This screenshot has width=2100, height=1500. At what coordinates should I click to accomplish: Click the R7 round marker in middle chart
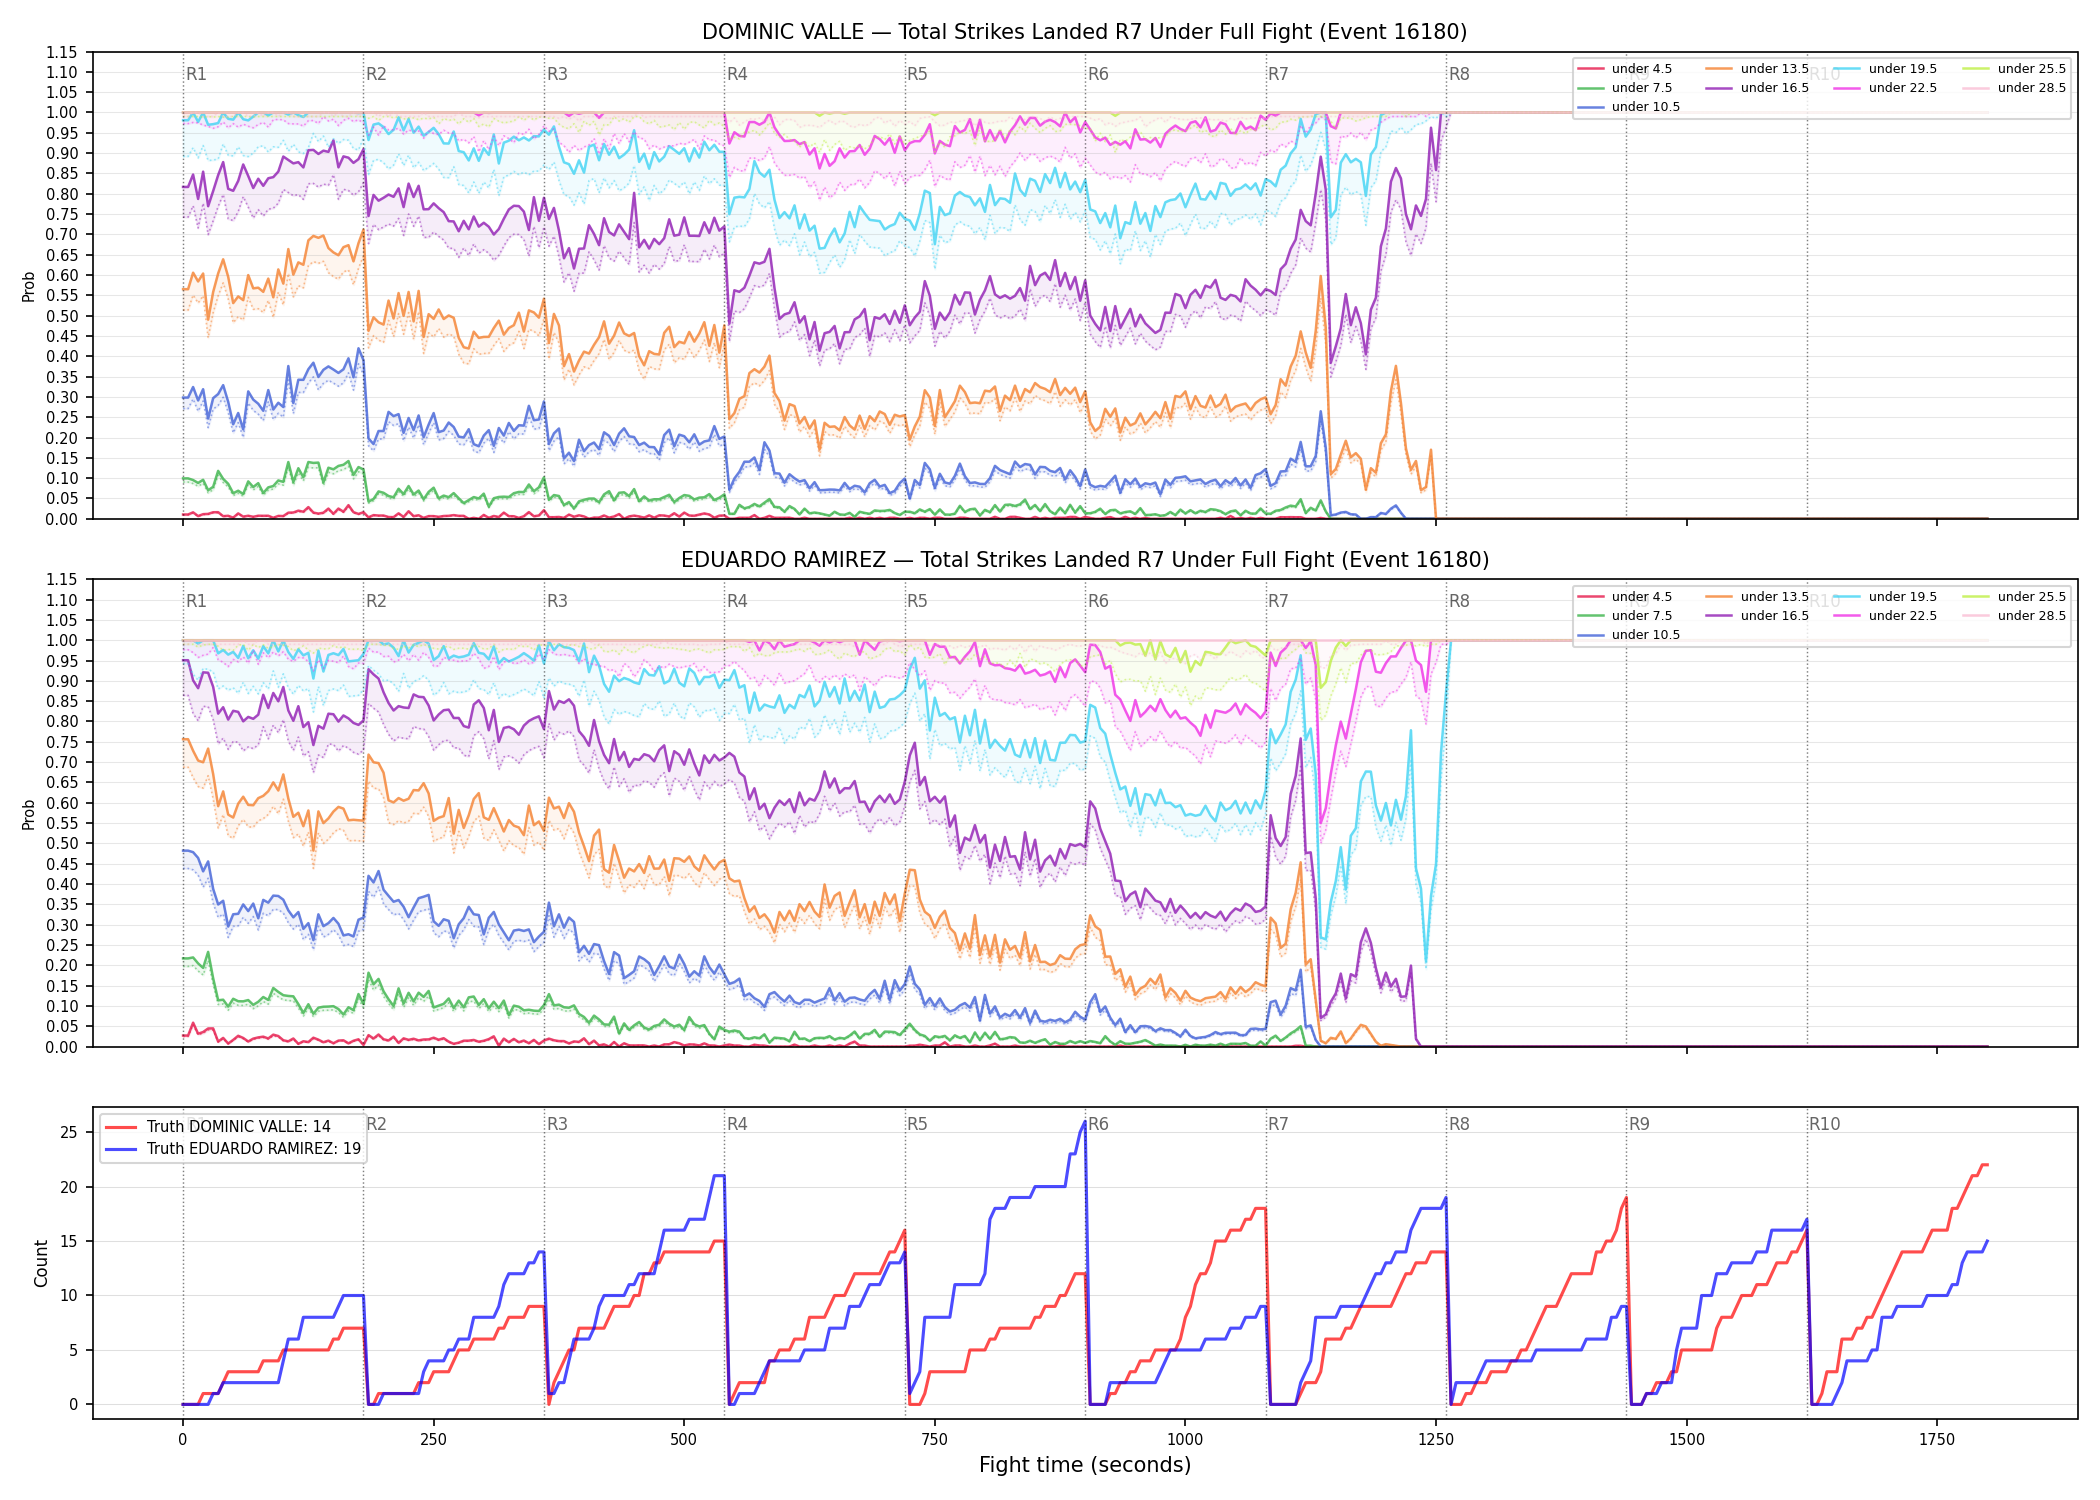[1278, 601]
